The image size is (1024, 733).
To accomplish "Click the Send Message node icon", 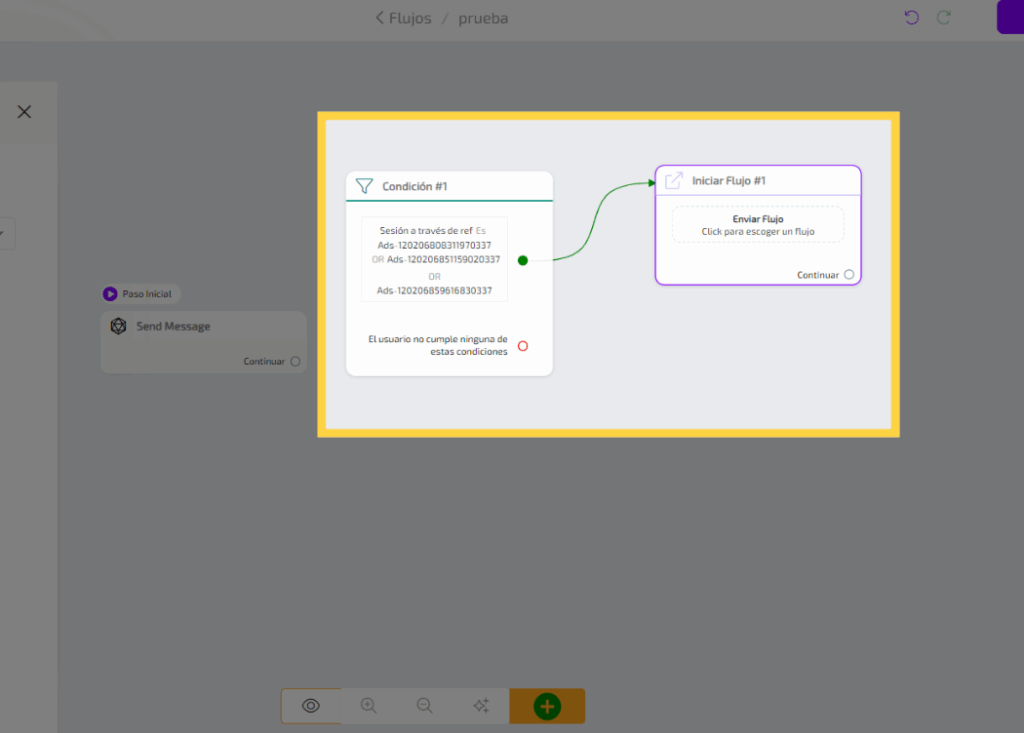I will (x=119, y=326).
